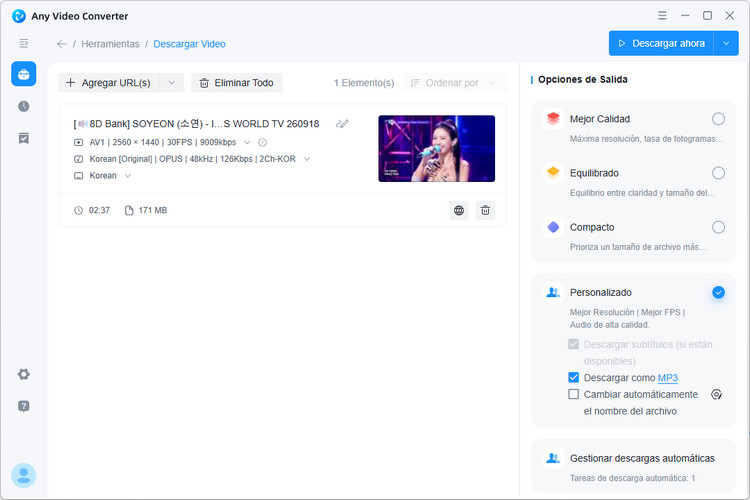Open the help question mark icon
Image resolution: width=750 pixels, height=500 pixels.
pos(23,406)
